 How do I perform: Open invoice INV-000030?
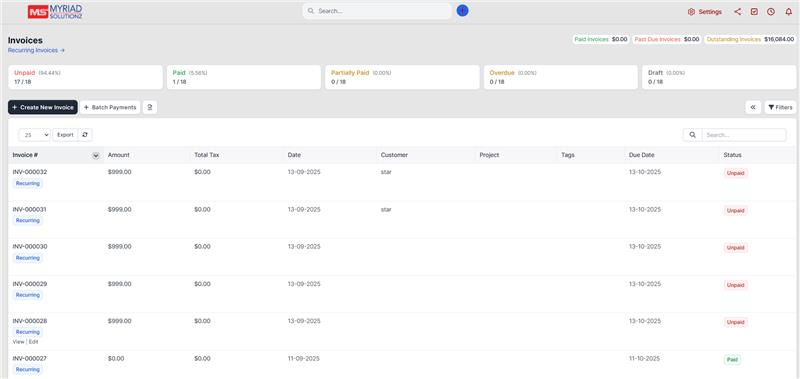point(30,246)
